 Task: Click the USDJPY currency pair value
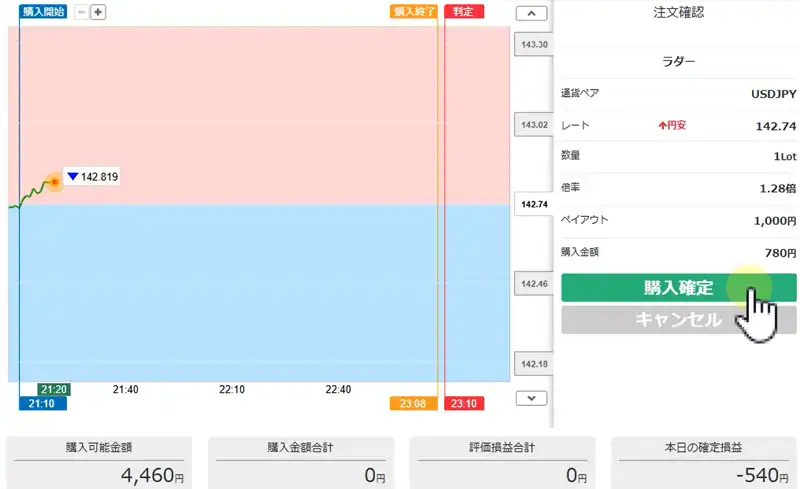(x=773, y=94)
